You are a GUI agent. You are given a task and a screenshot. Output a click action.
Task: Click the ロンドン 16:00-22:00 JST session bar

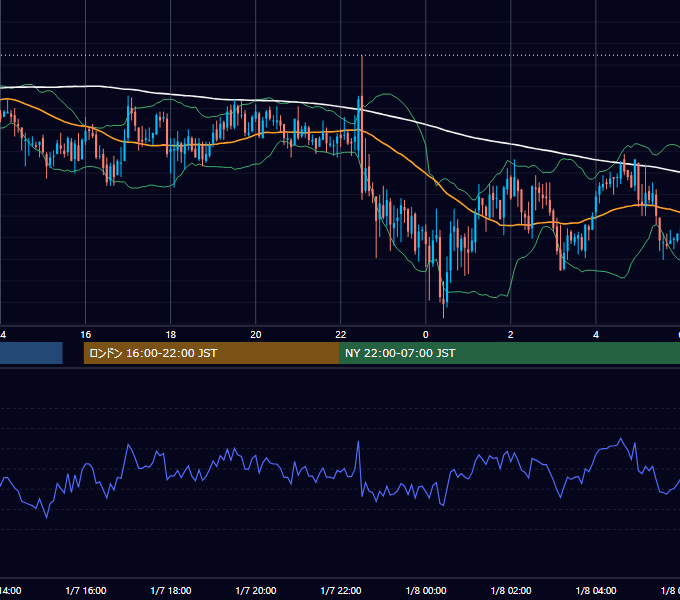coord(211,353)
